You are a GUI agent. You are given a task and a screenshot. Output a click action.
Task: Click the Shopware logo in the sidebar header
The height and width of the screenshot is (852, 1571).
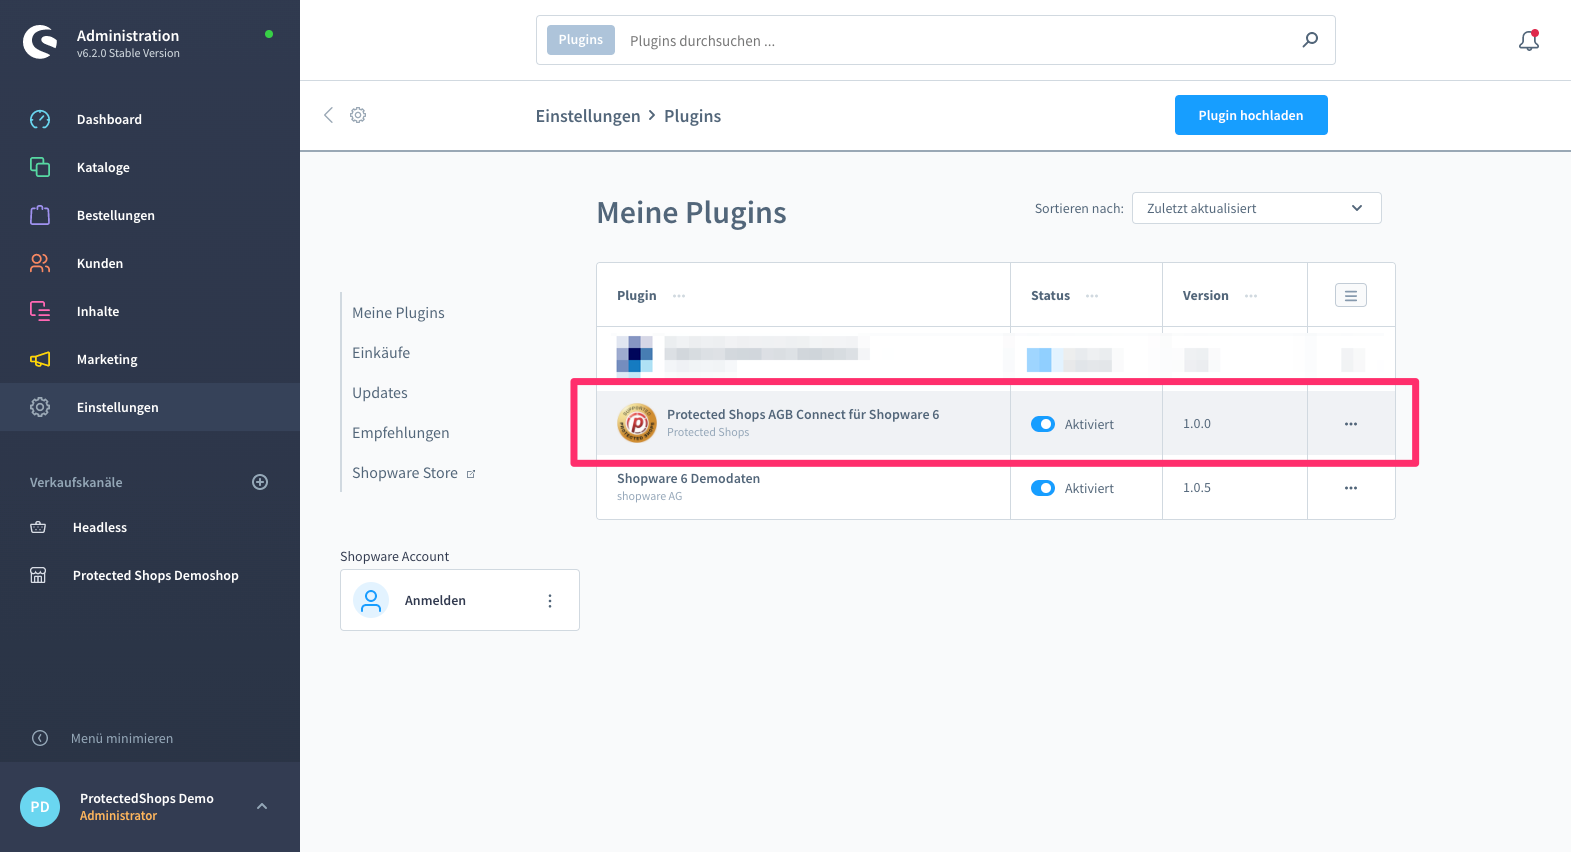41,42
